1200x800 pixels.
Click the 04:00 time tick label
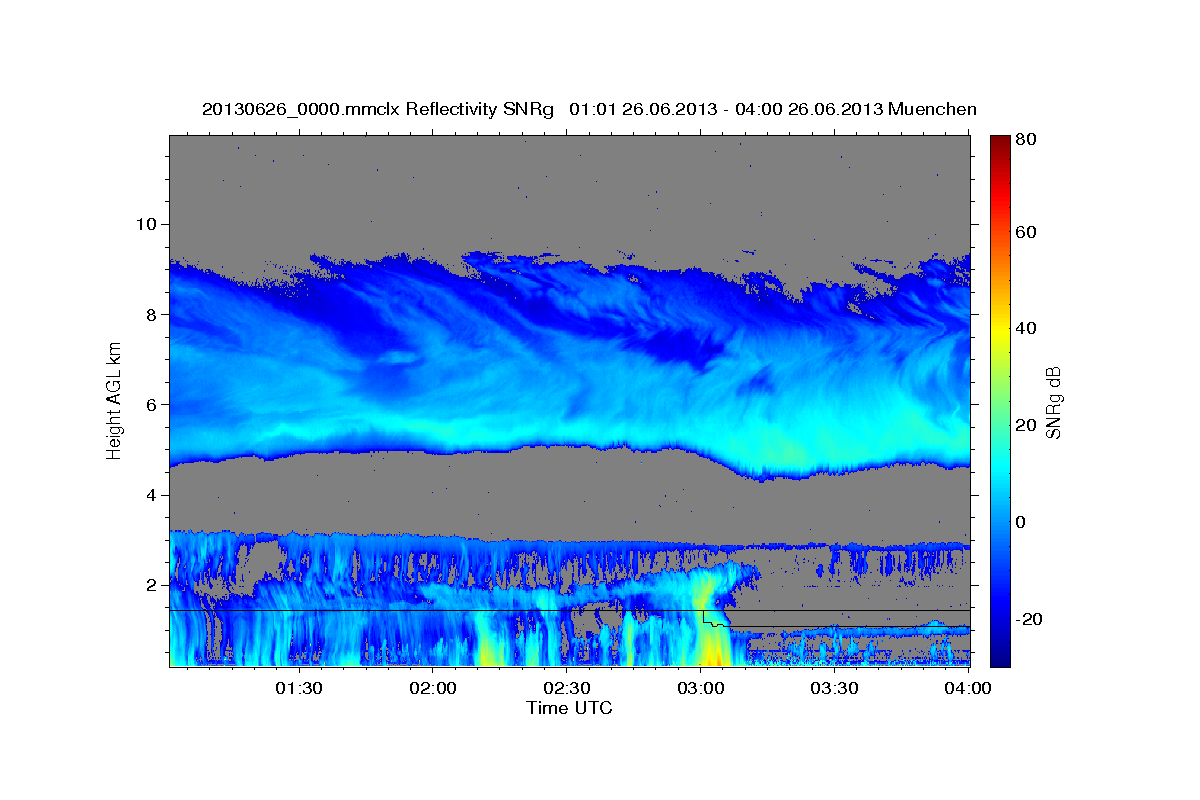[x=969, y=688]
